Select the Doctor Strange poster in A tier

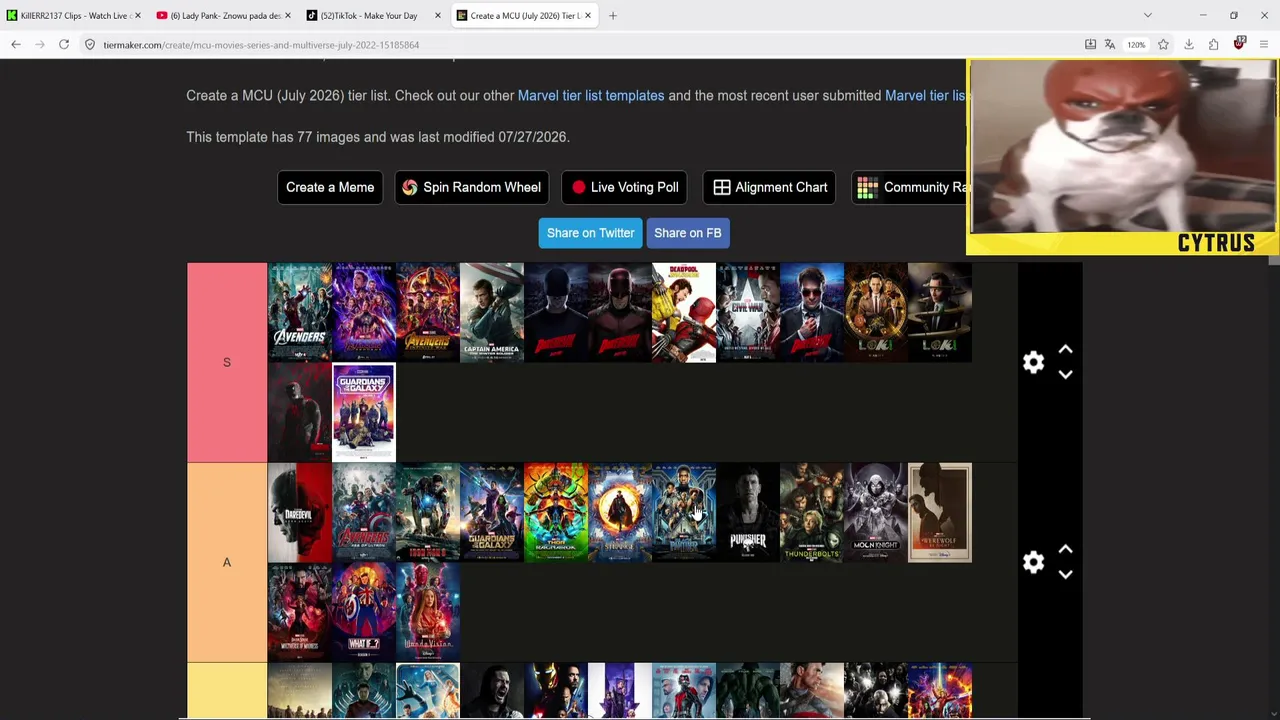tap(620, 512)
